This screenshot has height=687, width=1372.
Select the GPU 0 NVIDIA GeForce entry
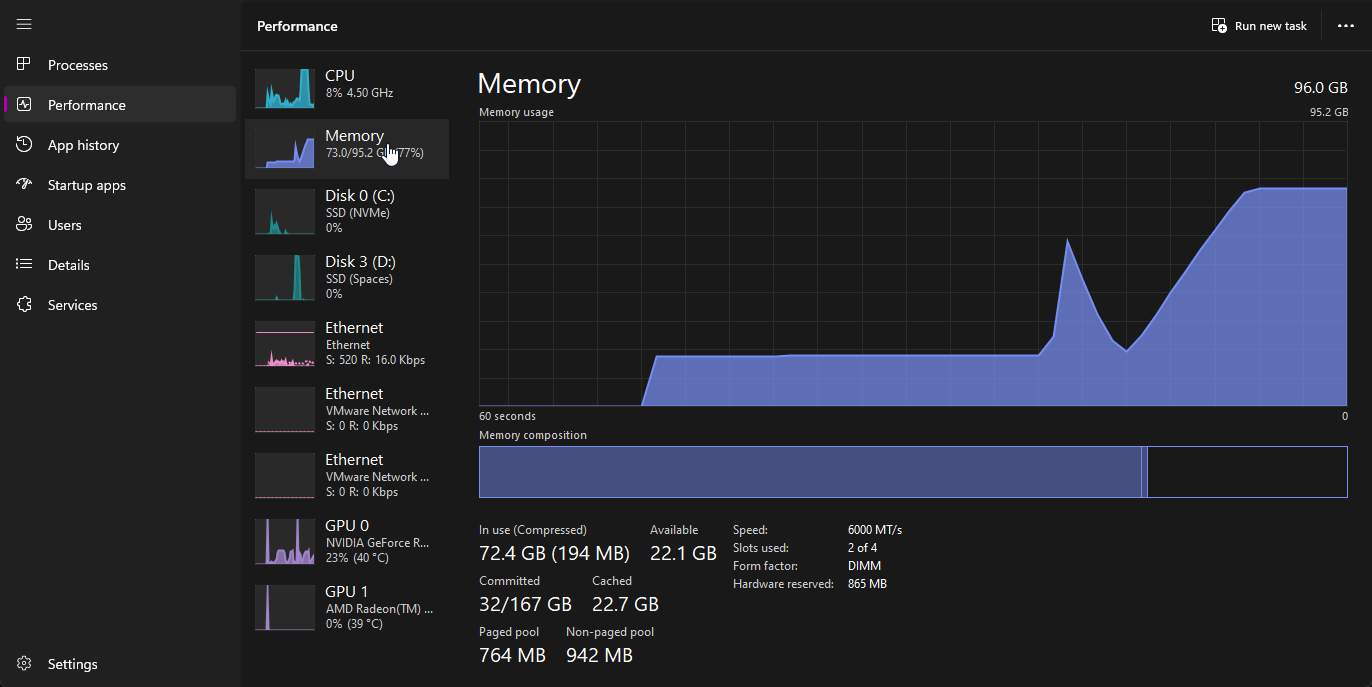click(x=347, y=542)
